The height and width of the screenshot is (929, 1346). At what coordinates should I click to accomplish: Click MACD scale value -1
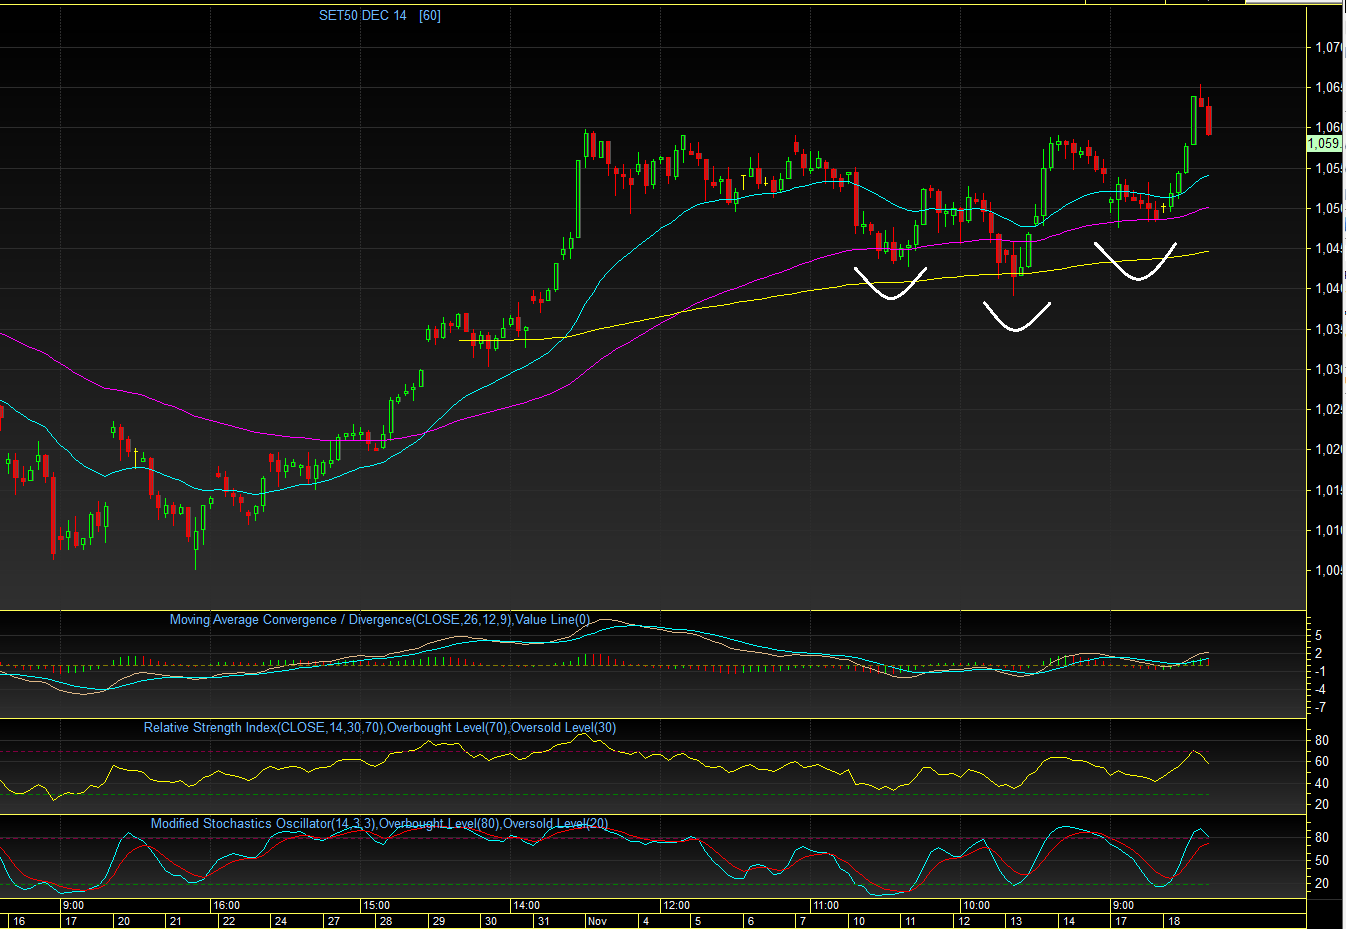click(1319, 671)
